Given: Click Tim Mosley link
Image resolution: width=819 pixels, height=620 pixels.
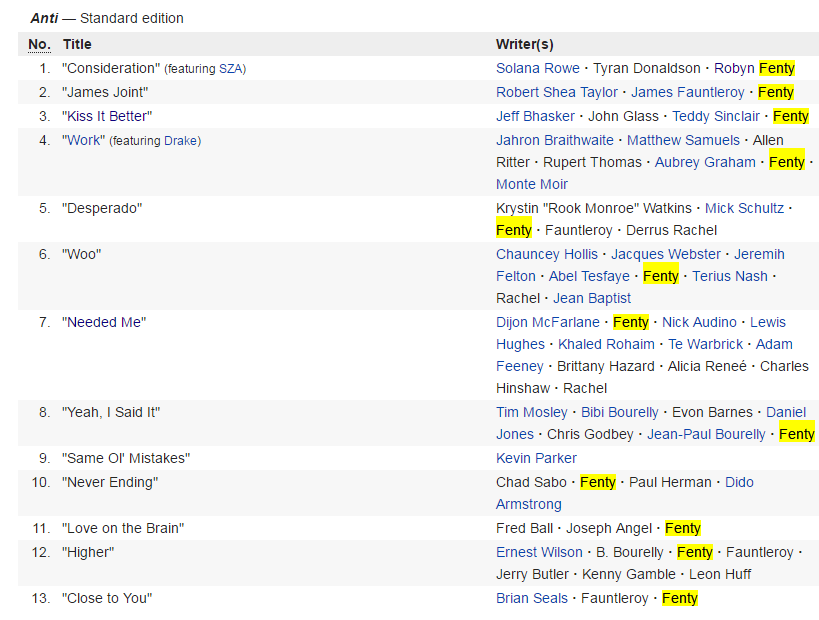Looking at the screenshot, I should [531, 413].
